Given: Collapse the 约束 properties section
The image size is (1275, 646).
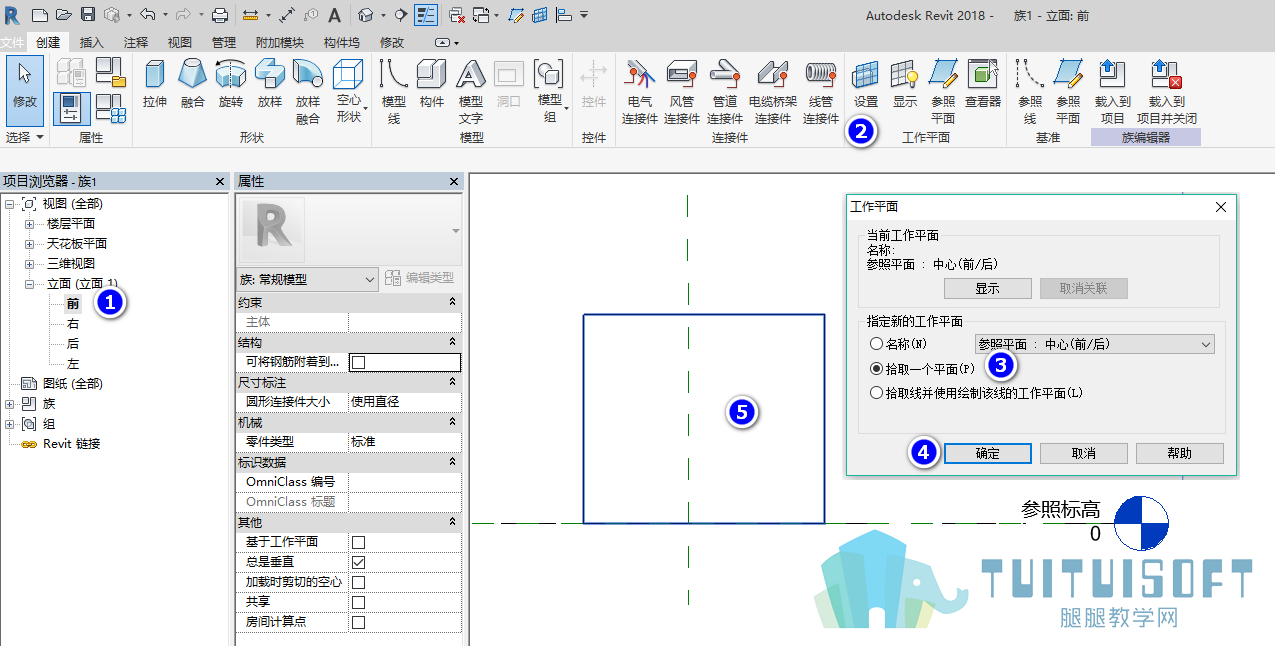Looking at the screenshot, I should tap(452, 302).
